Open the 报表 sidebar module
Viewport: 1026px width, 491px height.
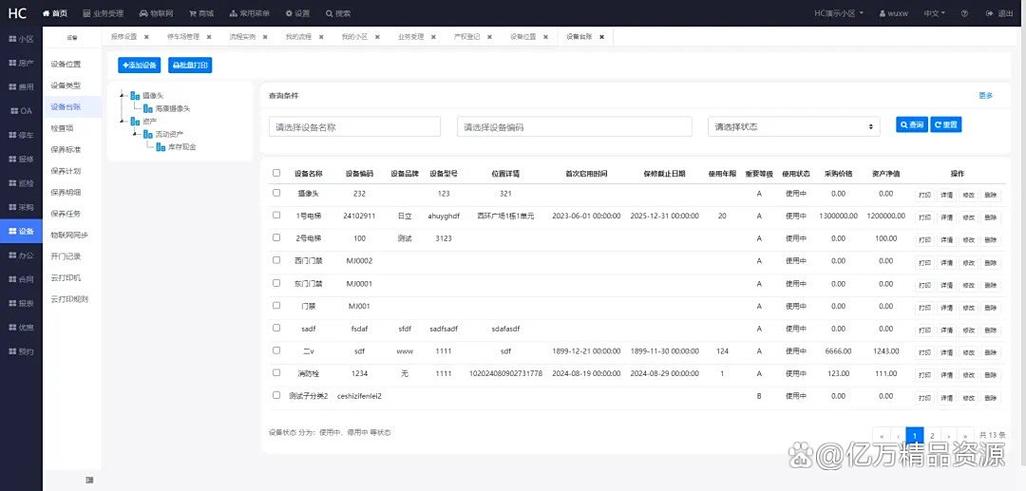click(x=21, y=304)
